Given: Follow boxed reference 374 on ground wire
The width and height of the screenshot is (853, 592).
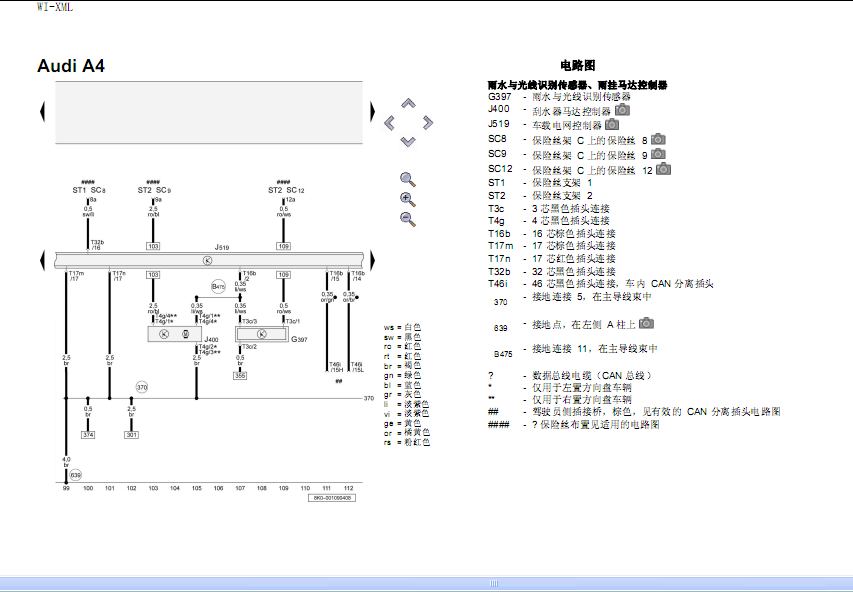Looking at the screenshot, I should pyautogui.click(x=88, y=435).
